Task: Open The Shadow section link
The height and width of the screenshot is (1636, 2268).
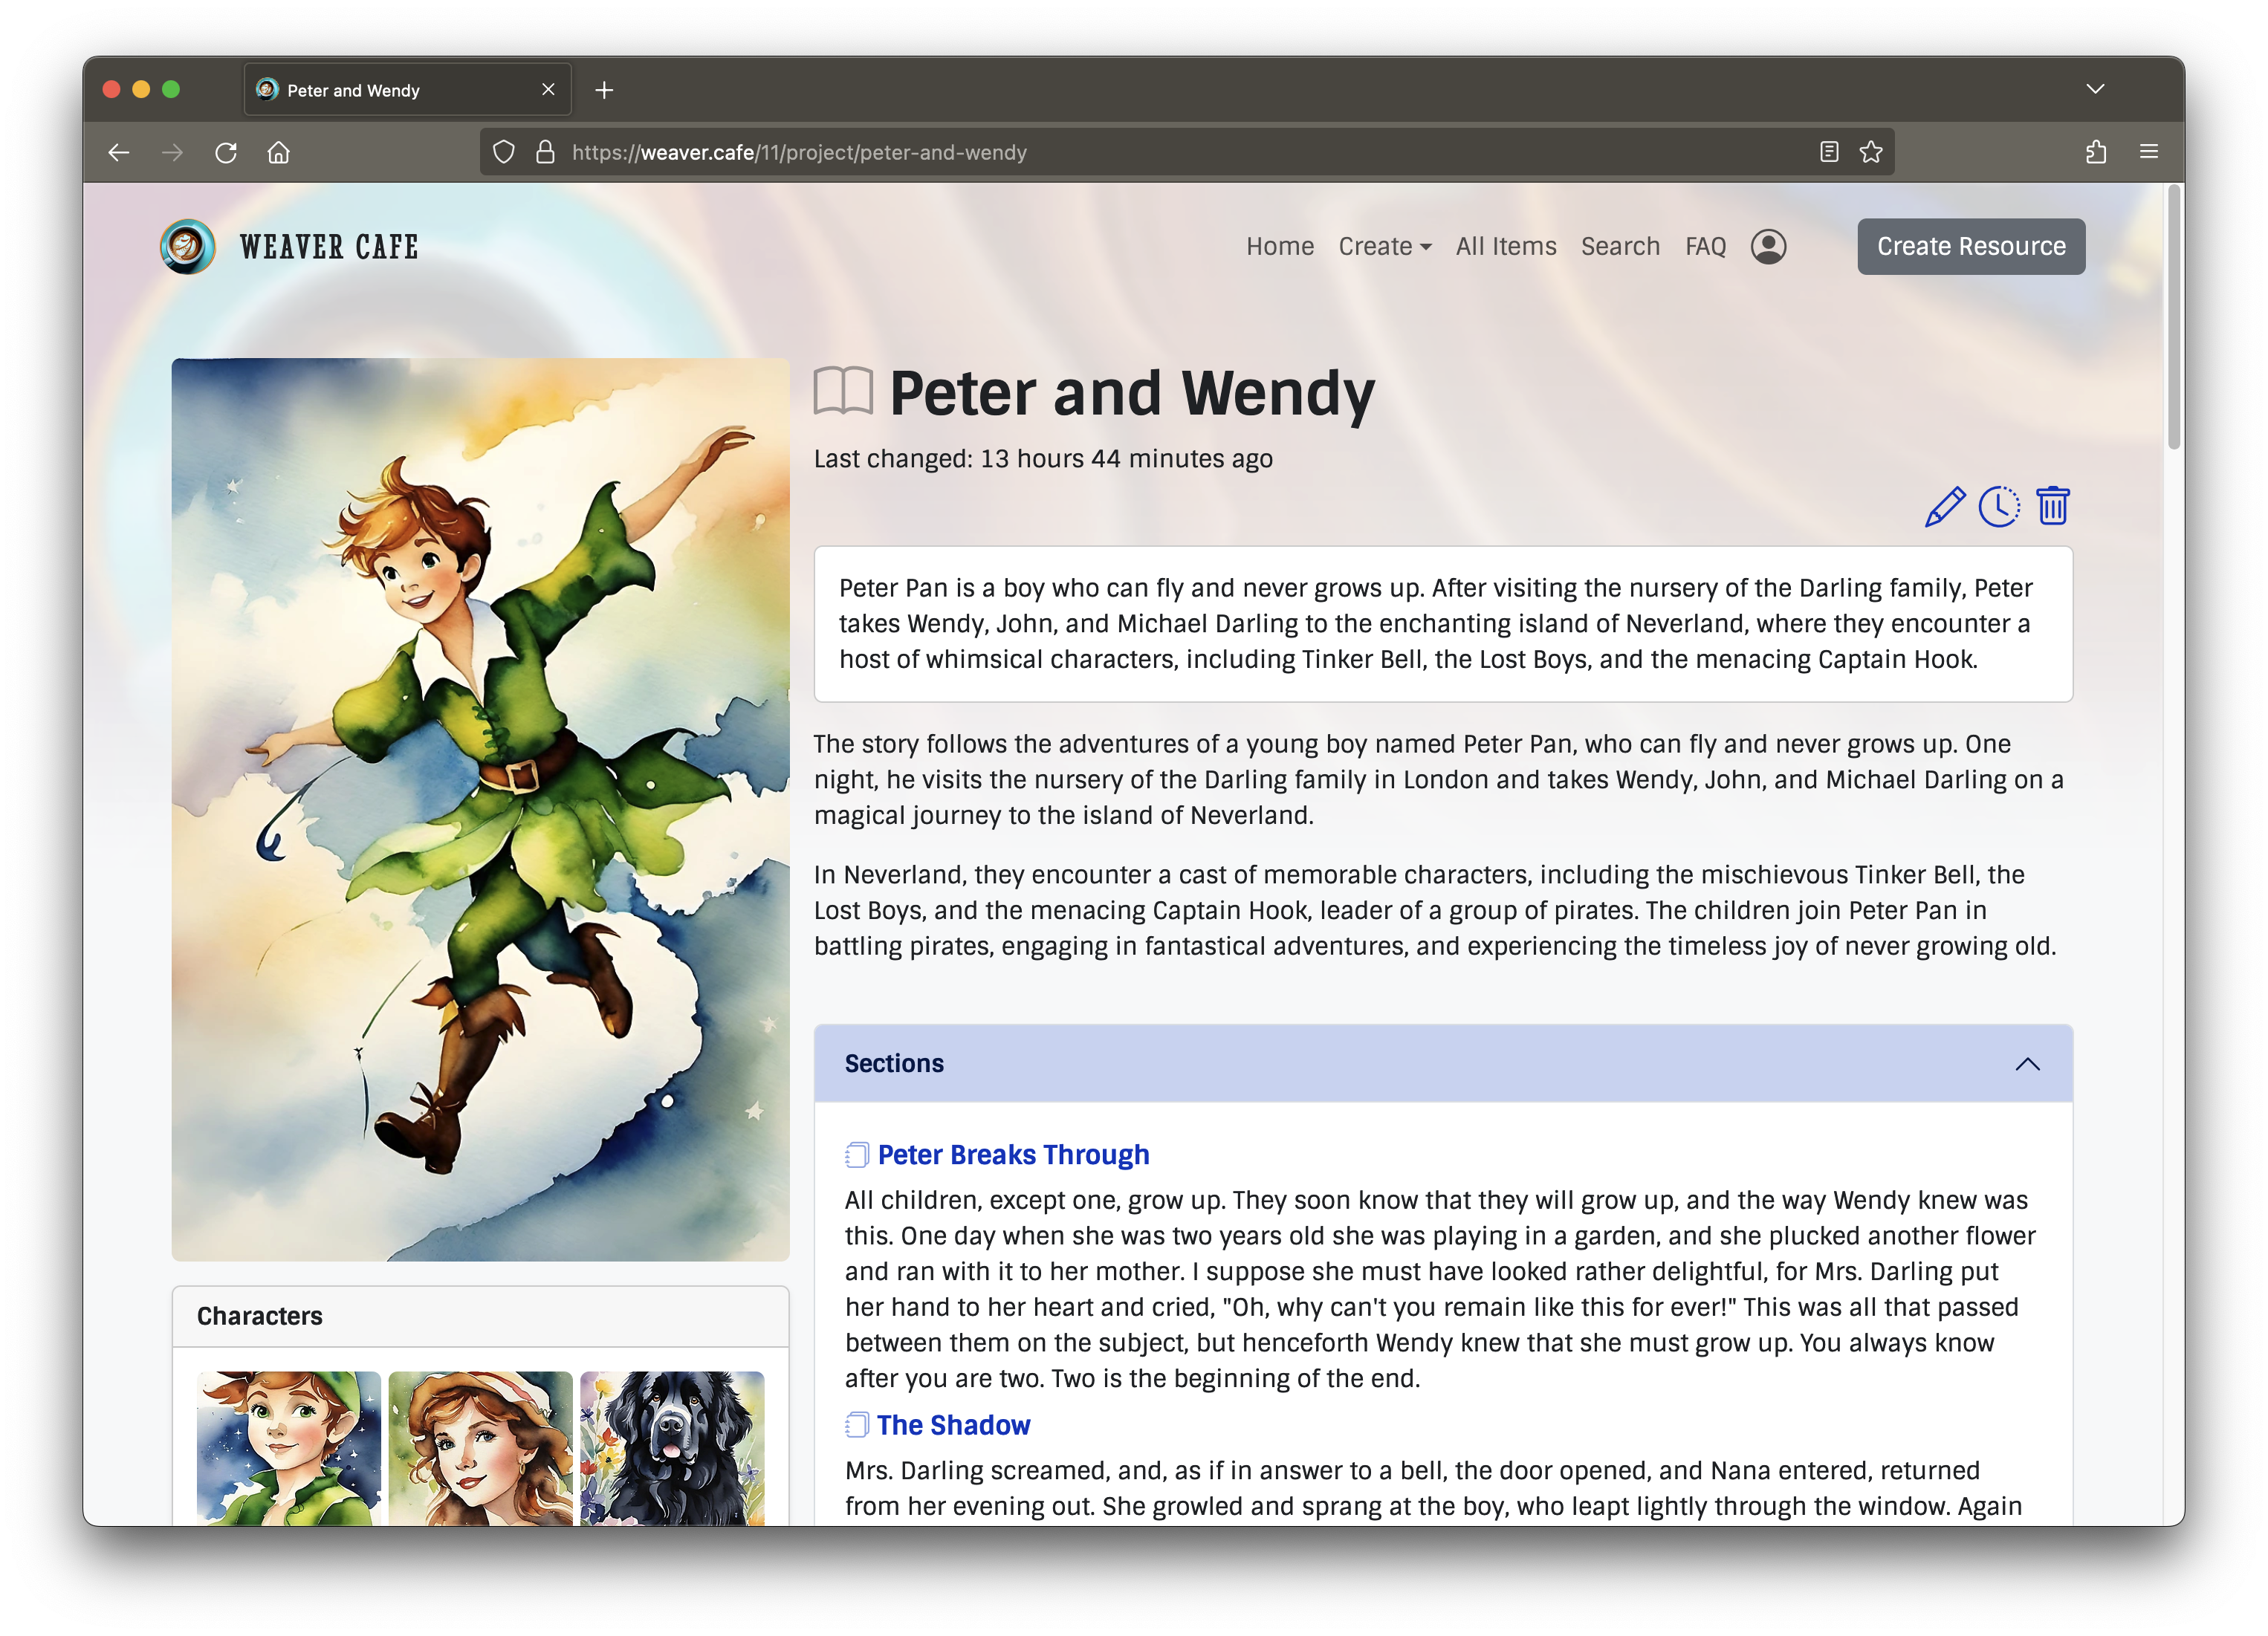Action: pyautogui.click(x=953, y=1425)
